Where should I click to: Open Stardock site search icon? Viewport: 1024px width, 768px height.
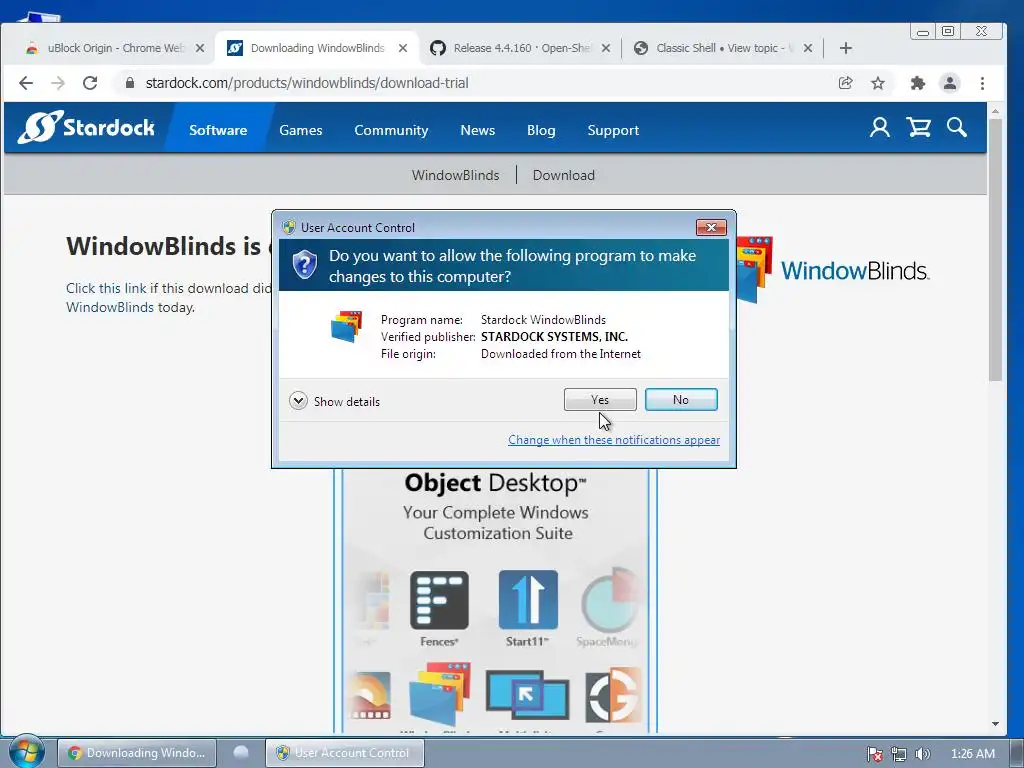coord(957,127)
